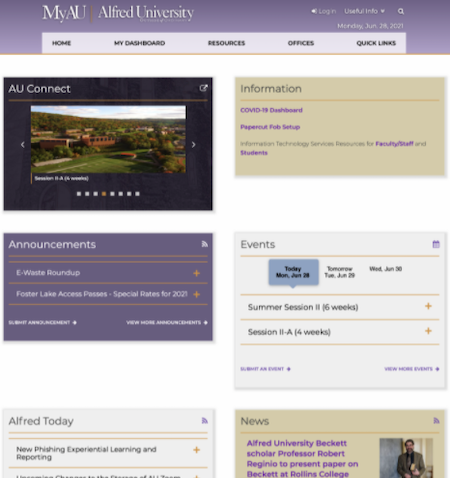
Task: Open the Beckett scholar Robert Reginio news headline
Action: coord(303,459)
